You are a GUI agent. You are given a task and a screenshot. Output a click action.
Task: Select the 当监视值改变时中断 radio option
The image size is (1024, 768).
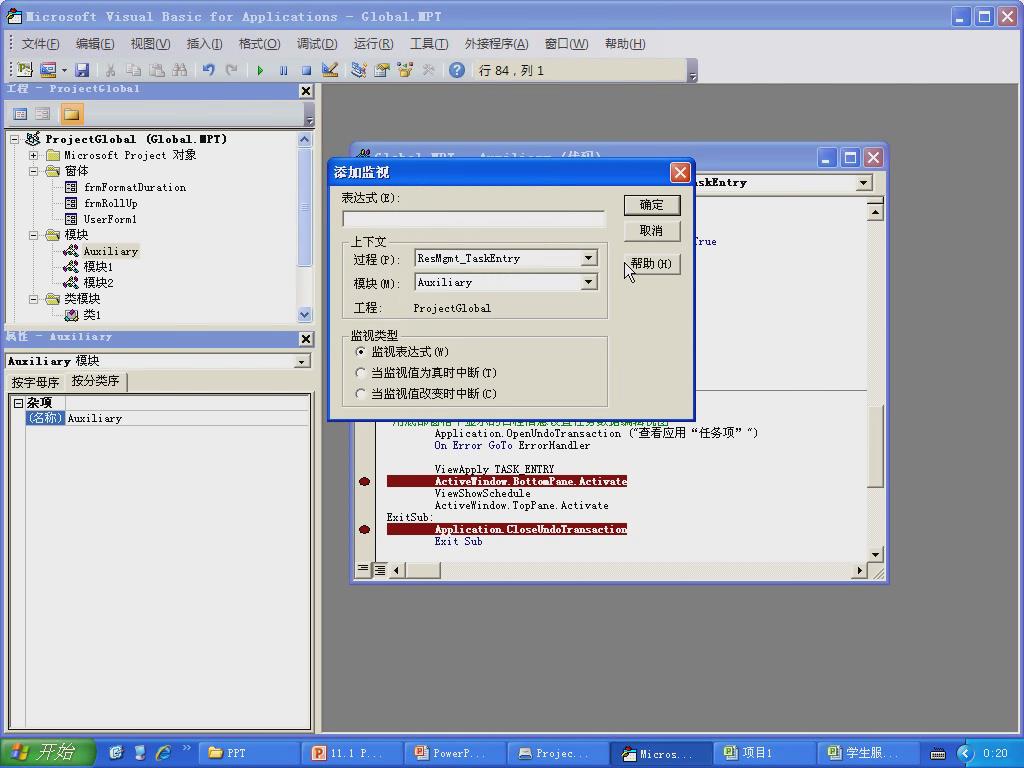(x=360, y=393)
